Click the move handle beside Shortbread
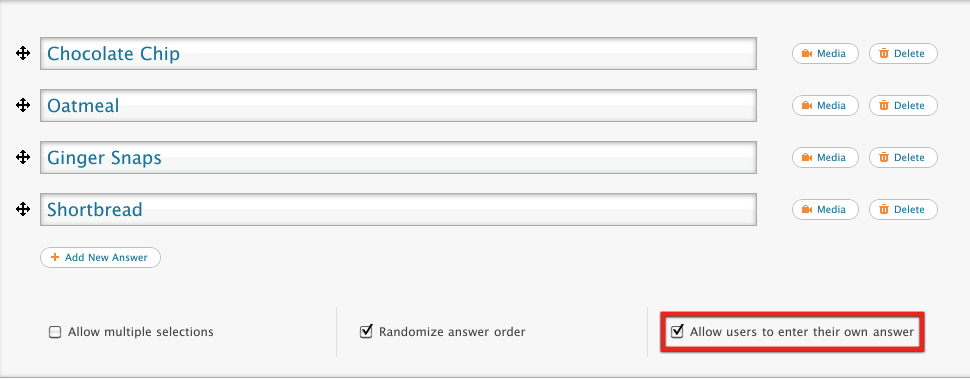The height and width of the screenshot is (379, 970). [x=23, y=210]
